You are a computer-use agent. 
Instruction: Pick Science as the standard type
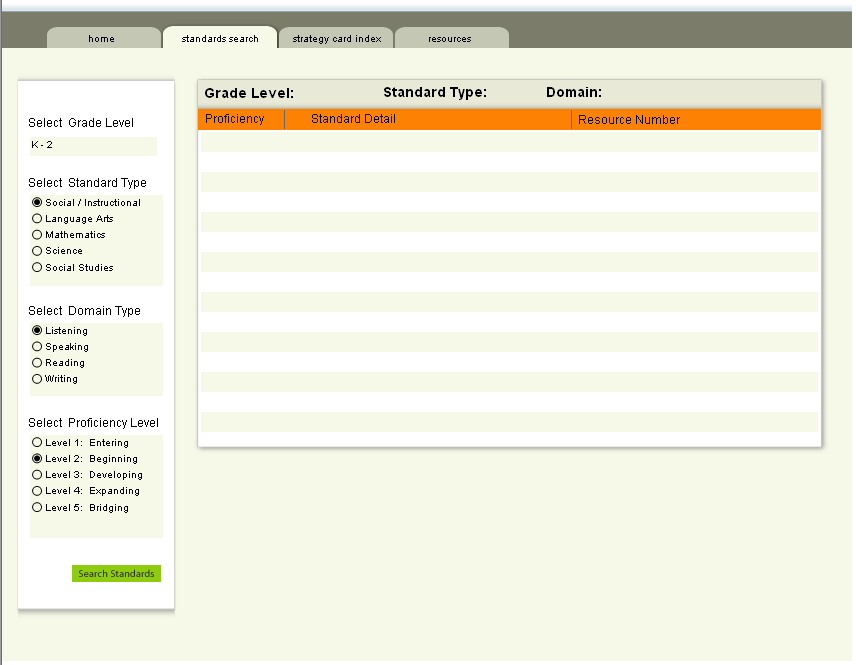(x=37, y=251)
